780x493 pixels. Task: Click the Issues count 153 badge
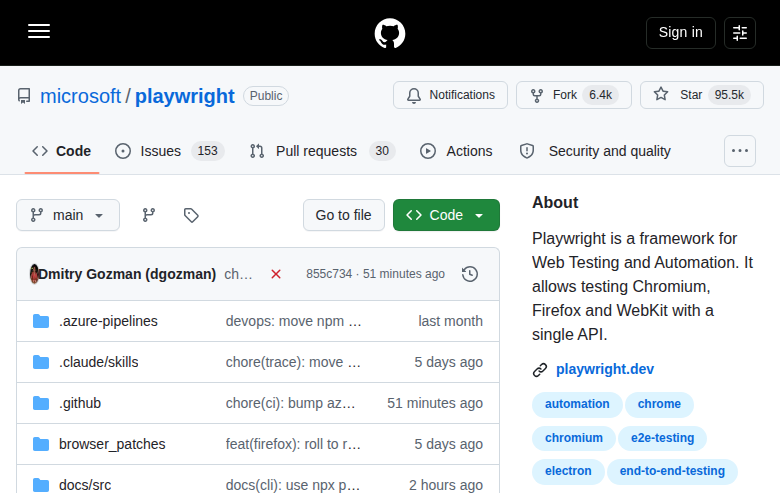207,151
